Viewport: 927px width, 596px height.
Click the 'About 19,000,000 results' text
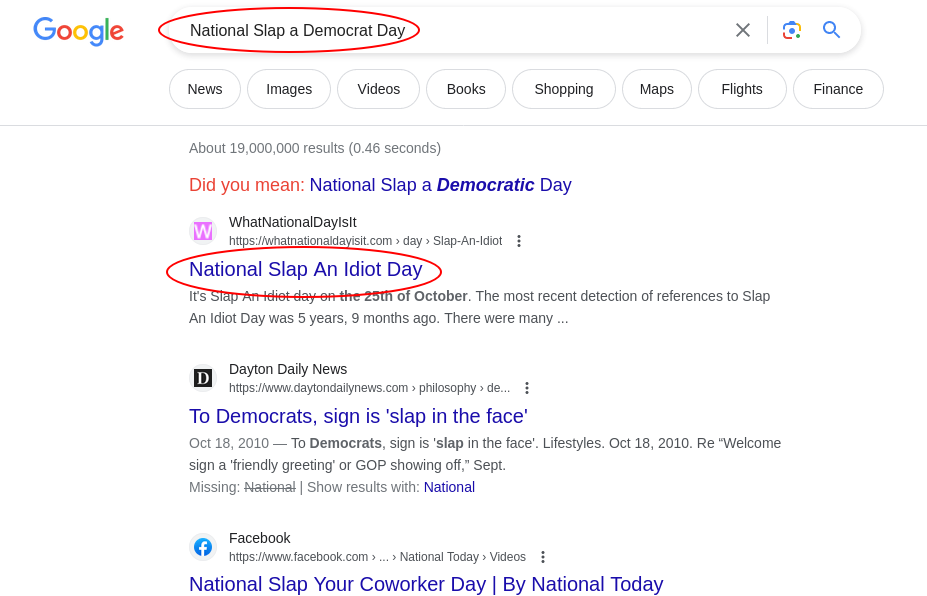[315, 148]
